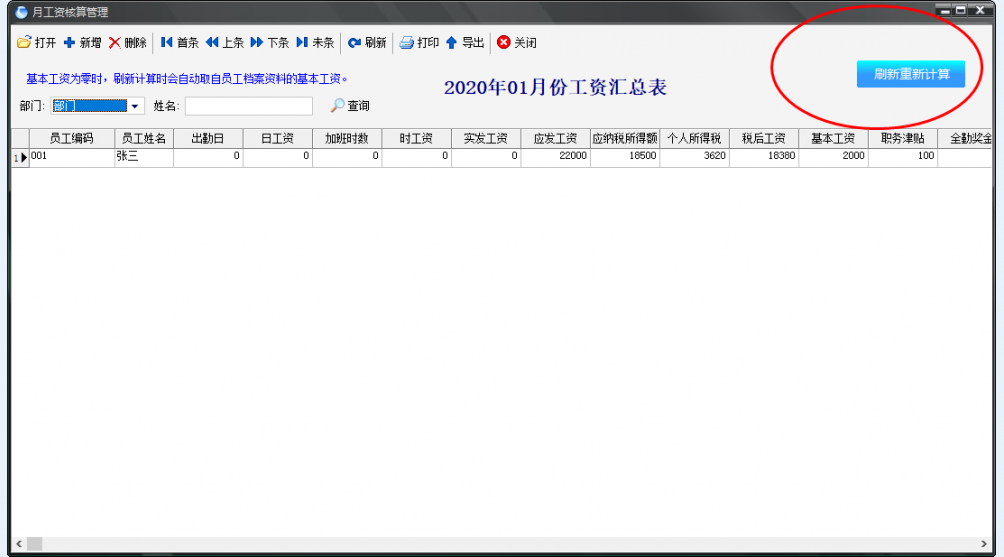The height and width of the screenshot is (557, 1004).
Task: Click the blue 刷新重新计算 button
Action: tap(911, 74)
